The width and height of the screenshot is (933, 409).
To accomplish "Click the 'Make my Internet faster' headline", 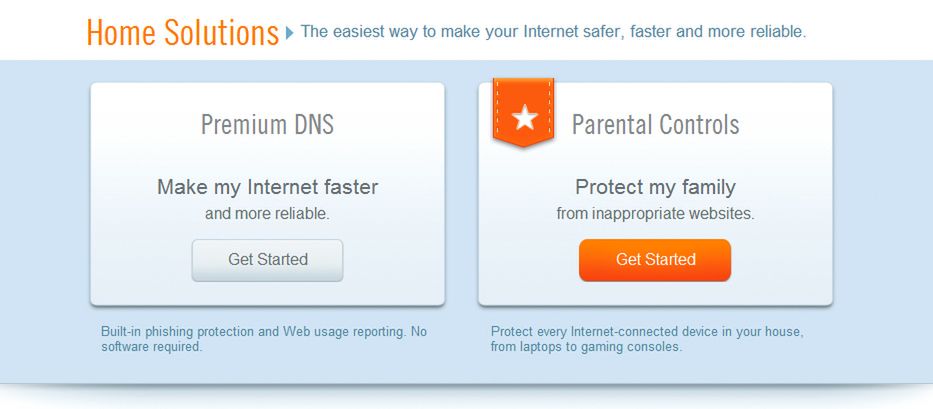I will pos(267,187).
